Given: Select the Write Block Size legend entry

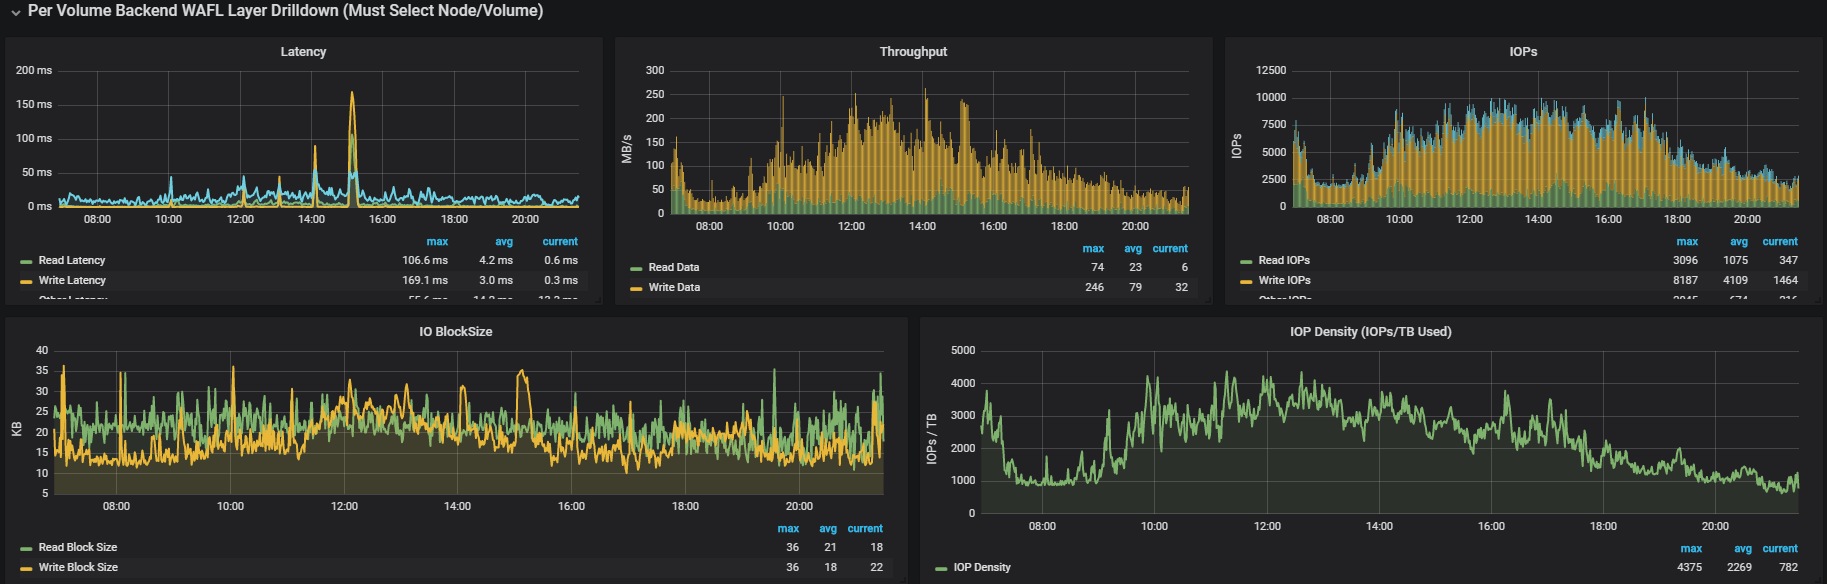Looking at the screenshot, I should click(x=78, y=568).
